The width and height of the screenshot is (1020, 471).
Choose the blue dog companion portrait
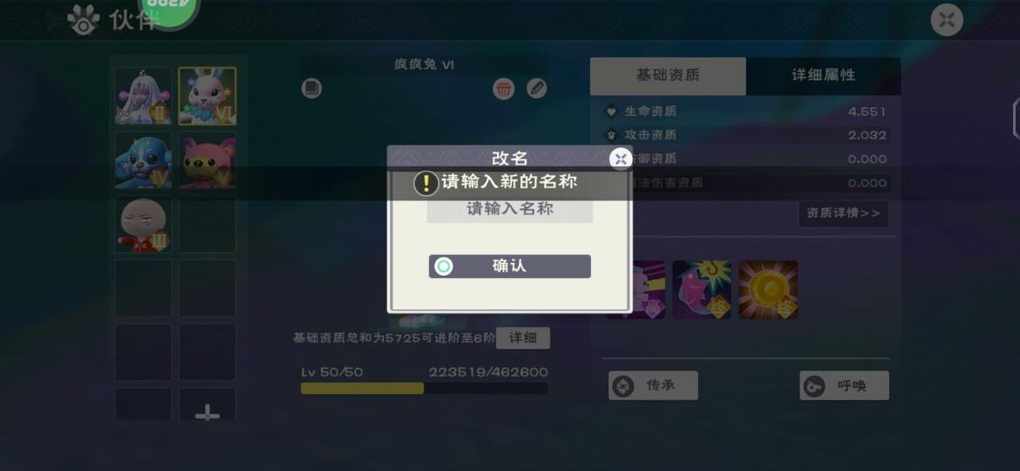pos(144,162)
